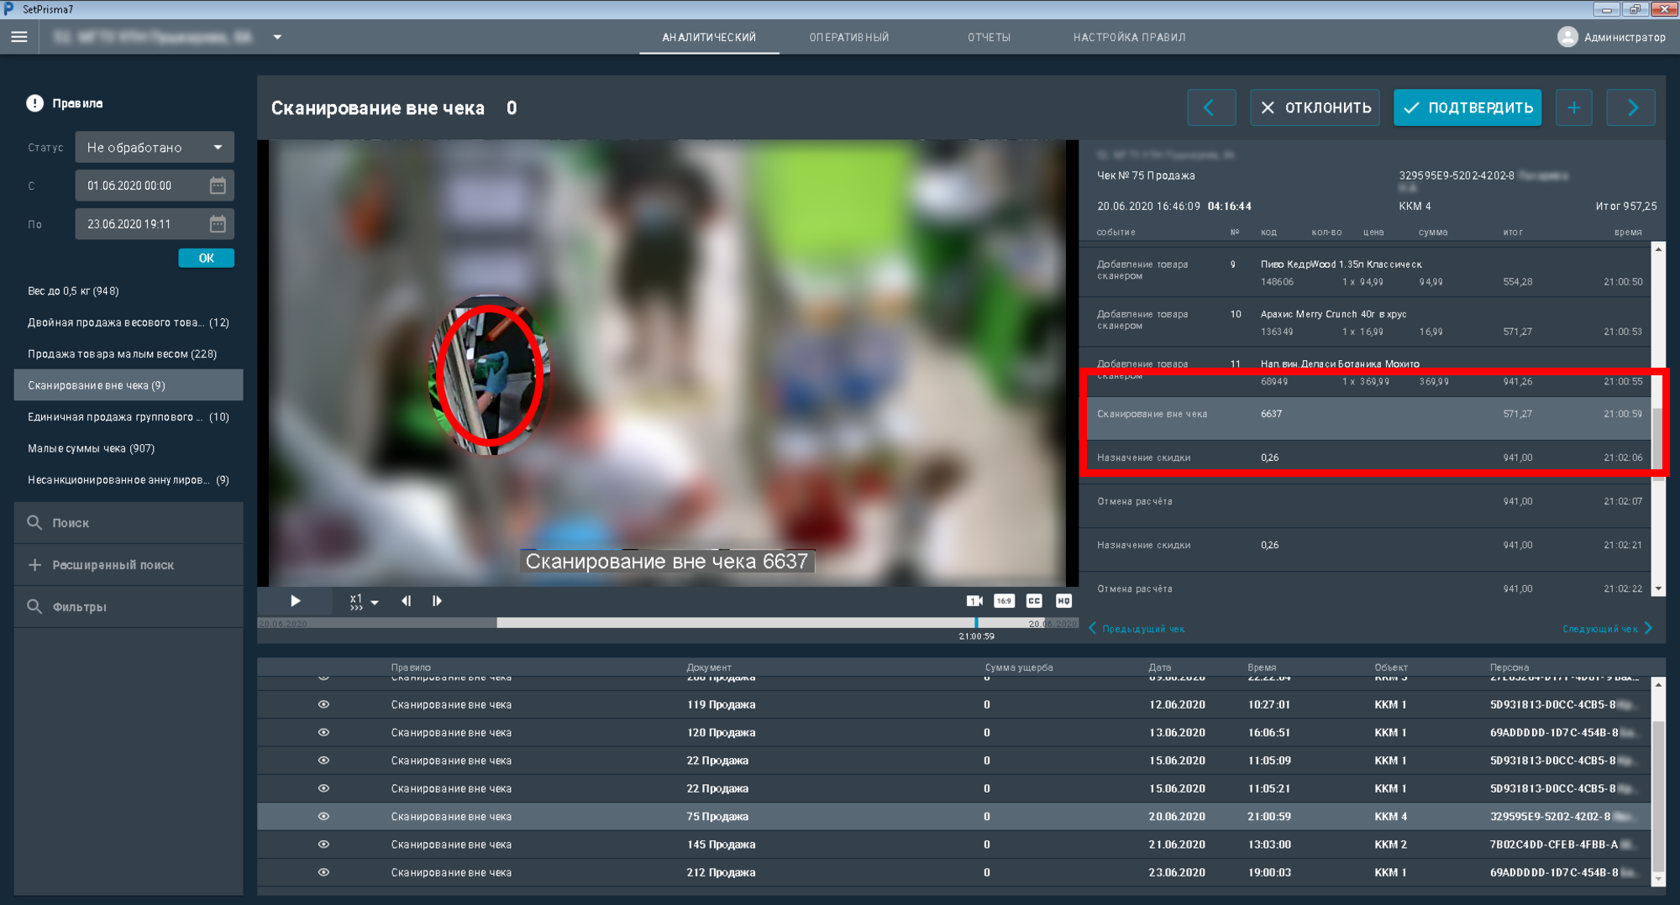This screenshot has height=905, width=1680.
Task: Open calendar for the start date
Action: coord(218,185)
